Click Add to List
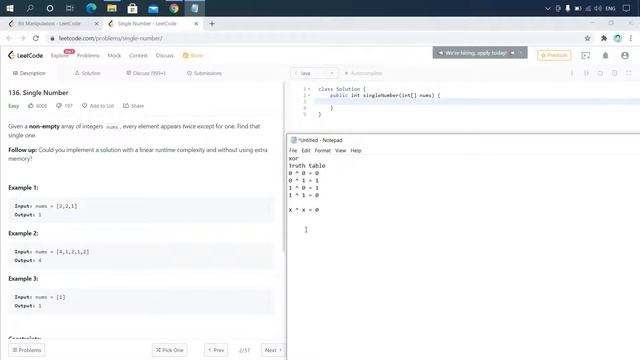This screenshot has width=640, height=360. tap(98, 106)
